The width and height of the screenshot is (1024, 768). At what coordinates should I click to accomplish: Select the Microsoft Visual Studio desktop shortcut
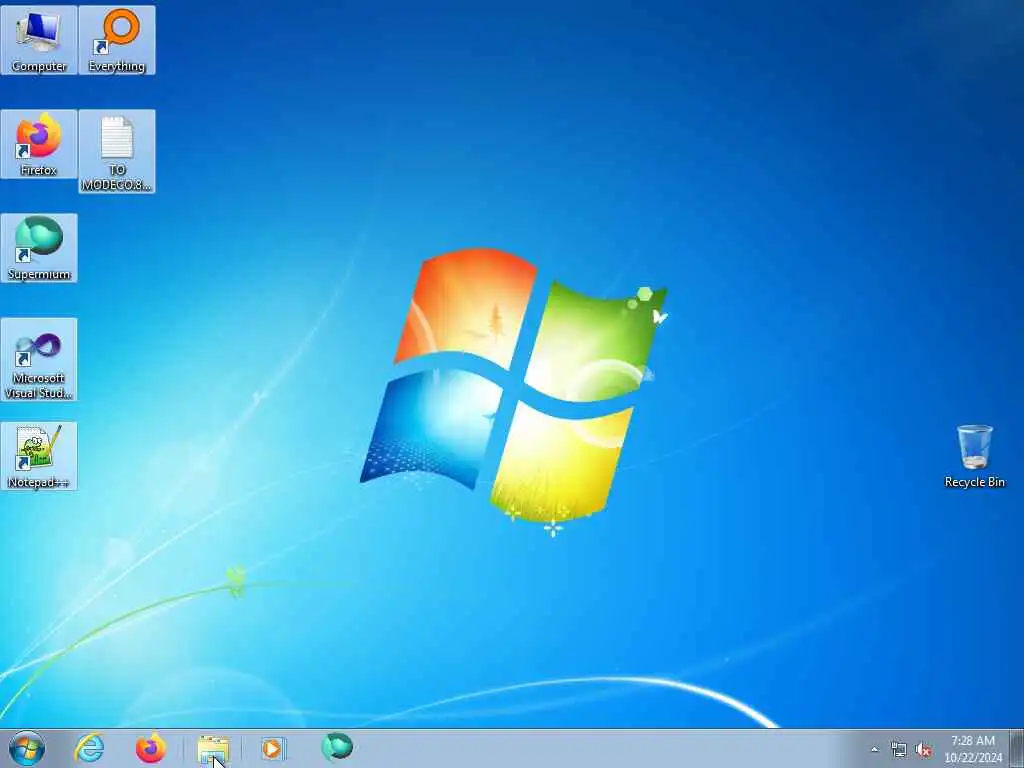pos(39,359)
